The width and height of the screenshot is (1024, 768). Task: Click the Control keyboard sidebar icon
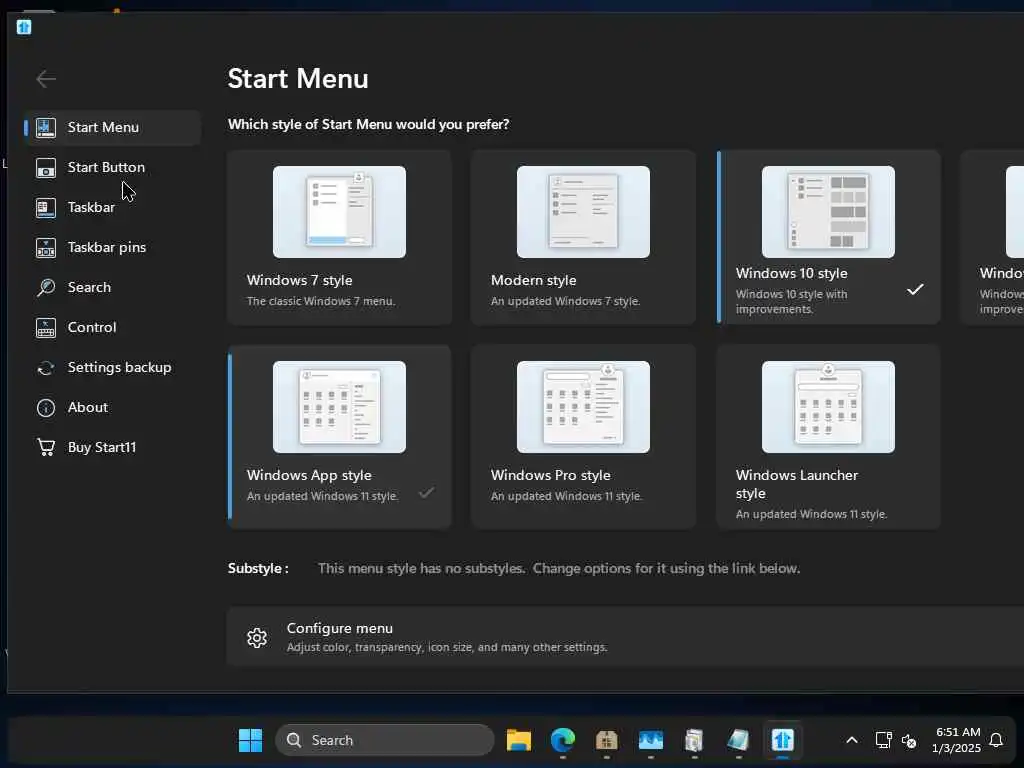point(46,328)
